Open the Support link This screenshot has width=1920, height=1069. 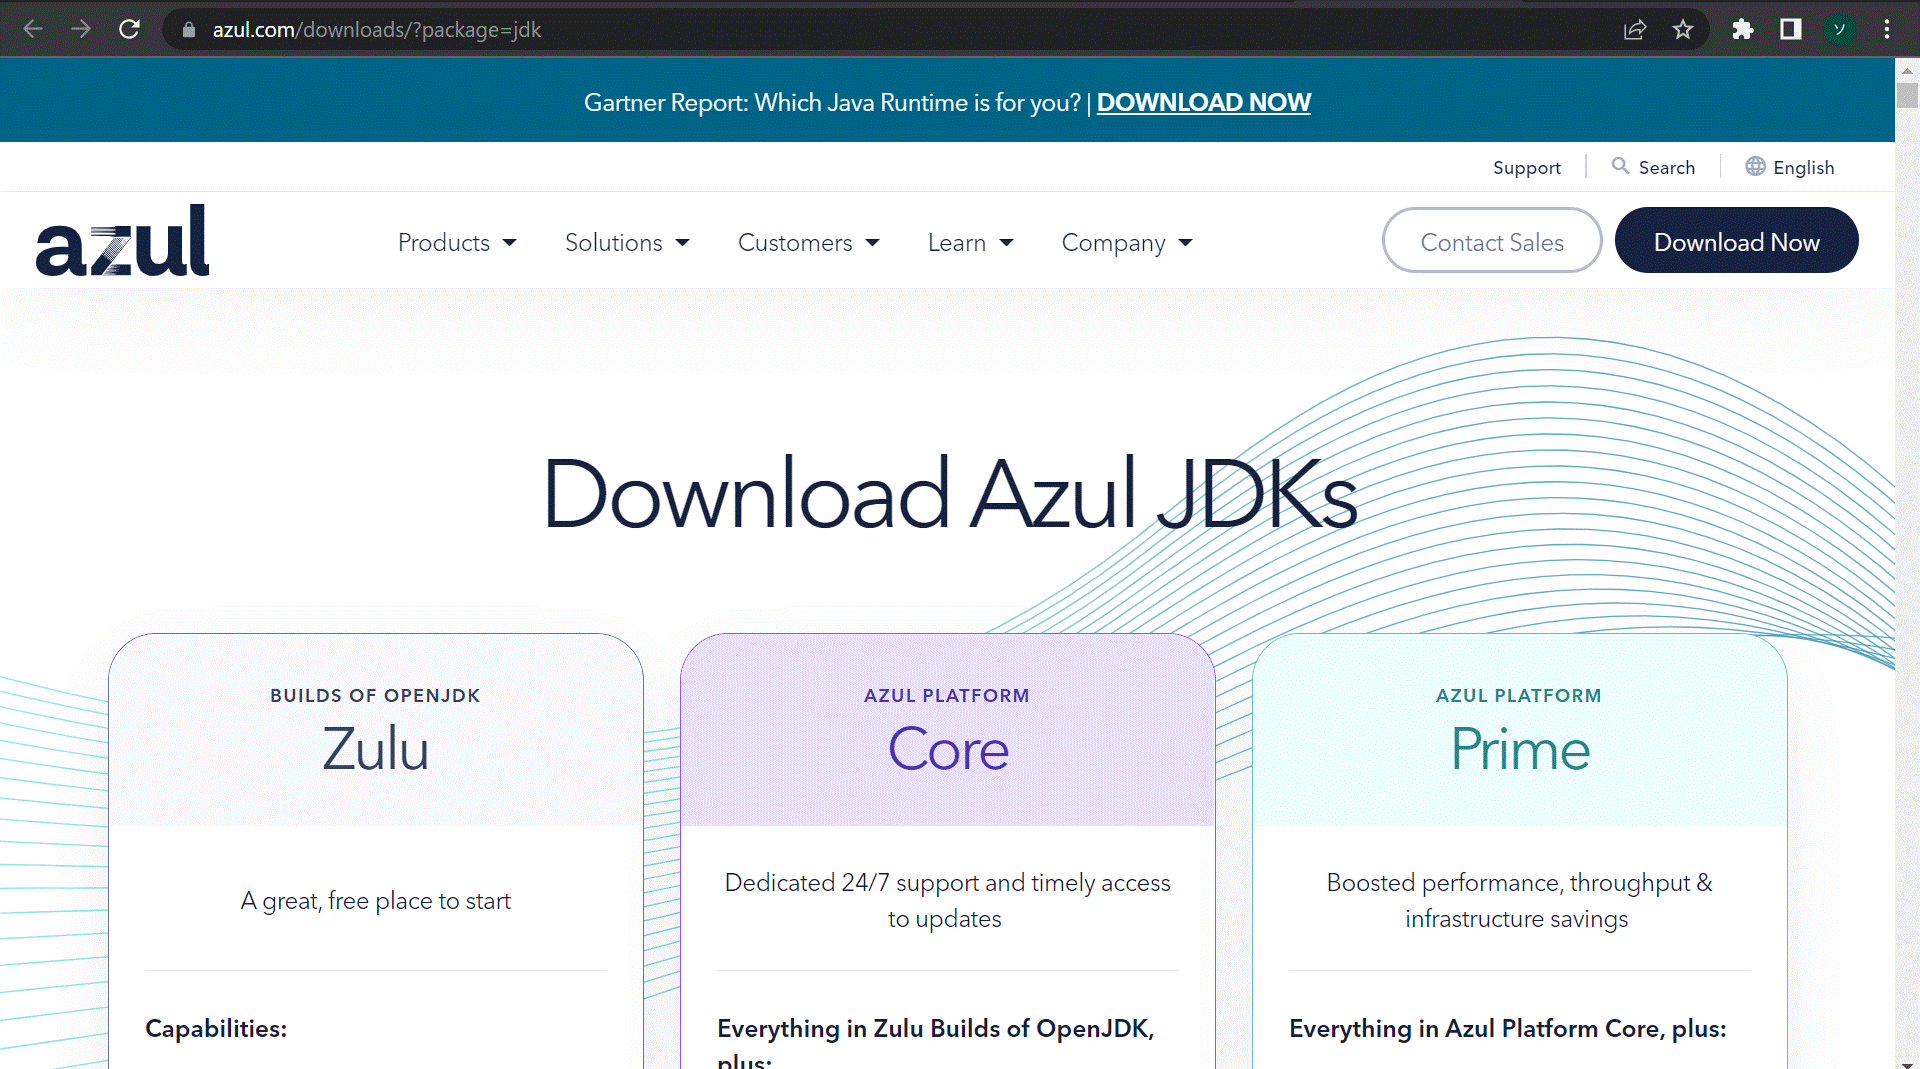click(x=1526, y=167)
